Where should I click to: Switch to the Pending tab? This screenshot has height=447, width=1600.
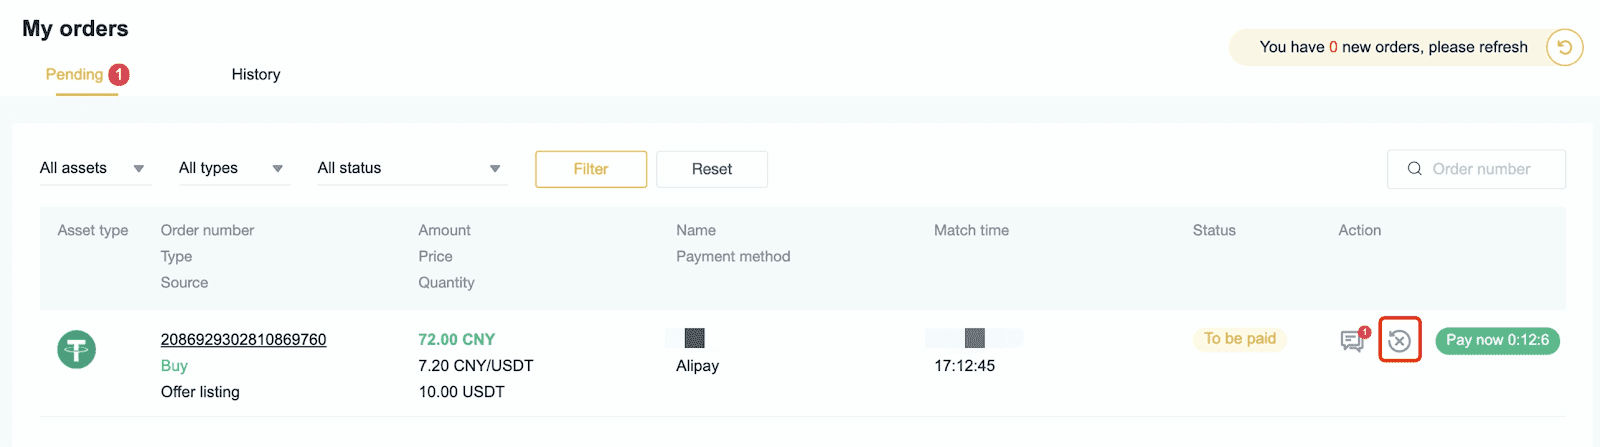coord(75,74)
